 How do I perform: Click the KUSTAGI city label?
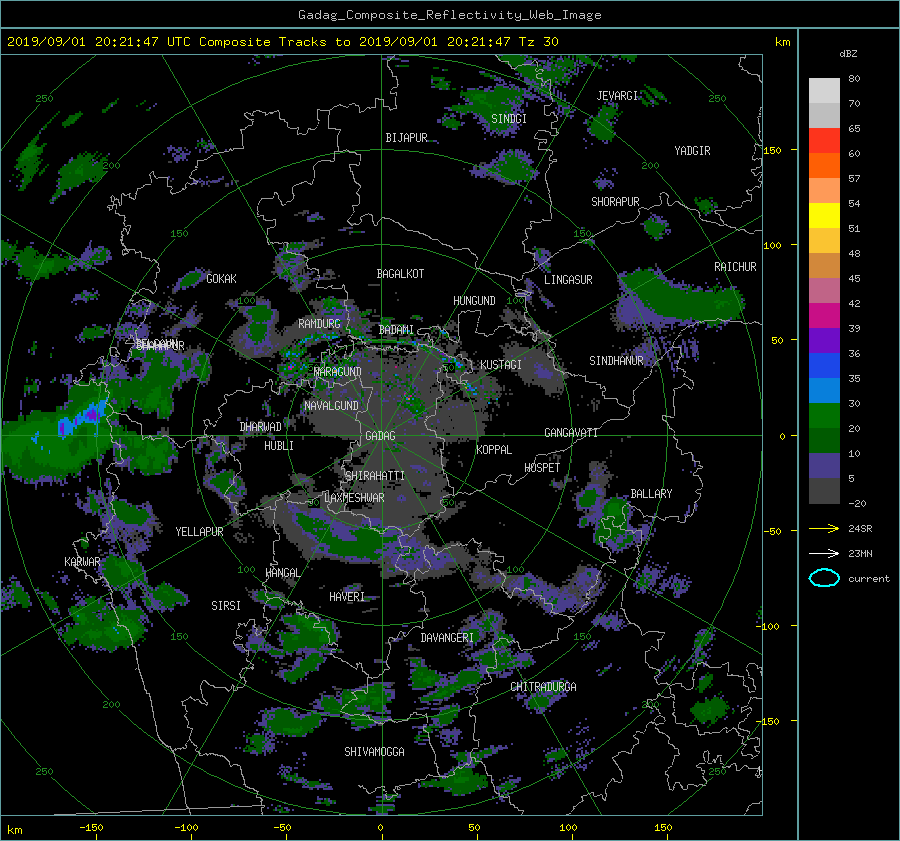(x=501, y=365)
